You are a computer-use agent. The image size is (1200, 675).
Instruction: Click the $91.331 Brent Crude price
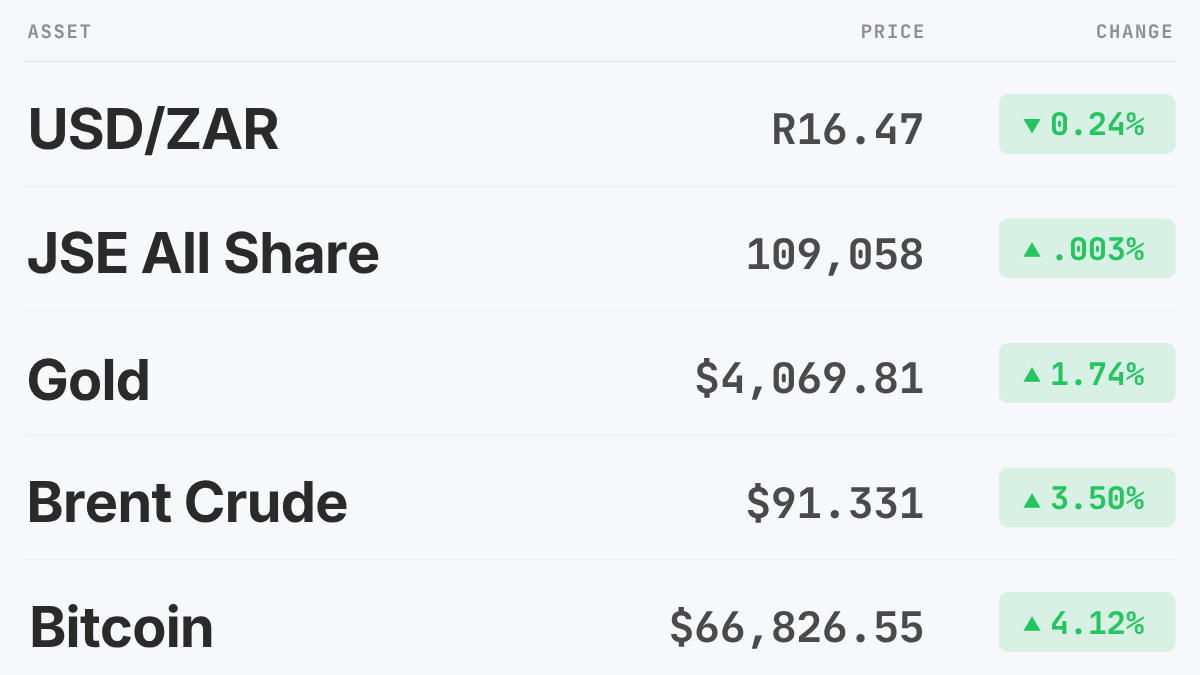(835, 502)
